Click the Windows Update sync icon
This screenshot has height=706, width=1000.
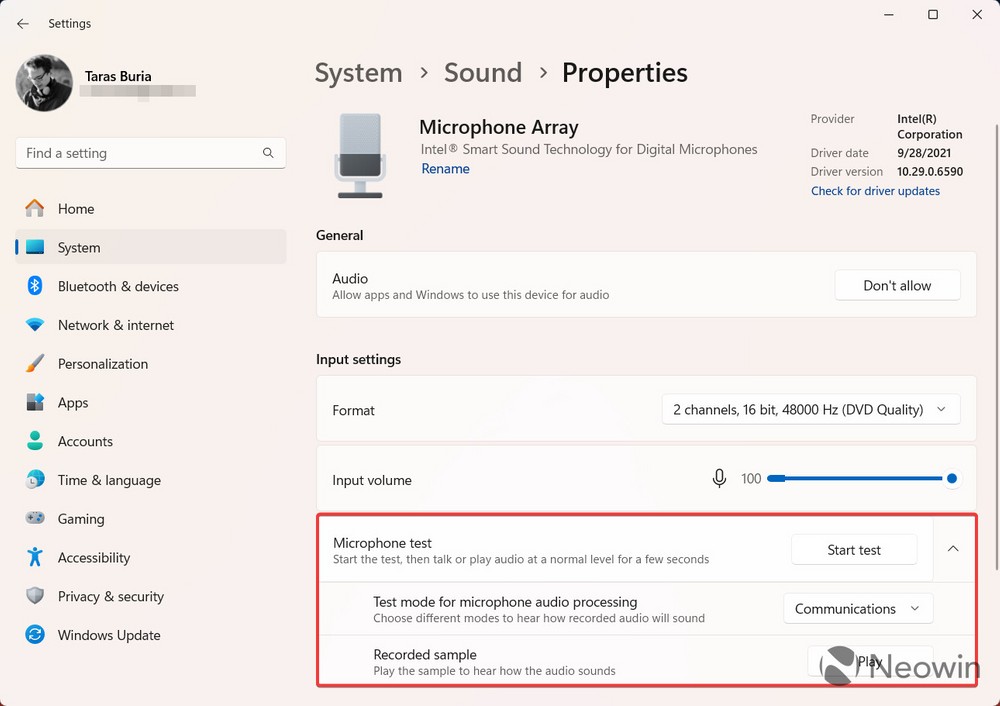35,635
